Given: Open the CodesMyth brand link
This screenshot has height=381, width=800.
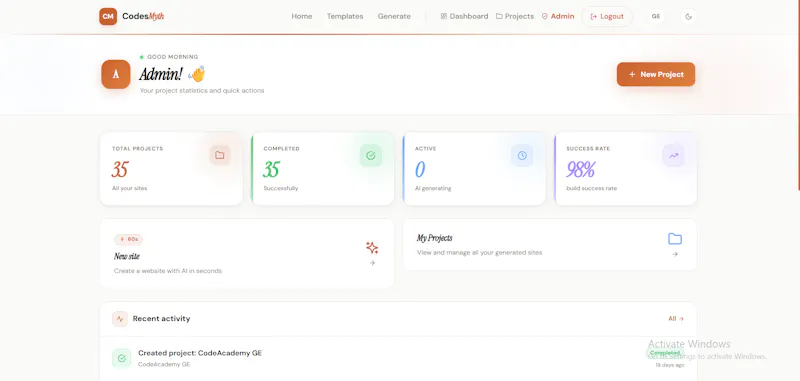Looking at the screenshot, I should [x=143, y=16].
